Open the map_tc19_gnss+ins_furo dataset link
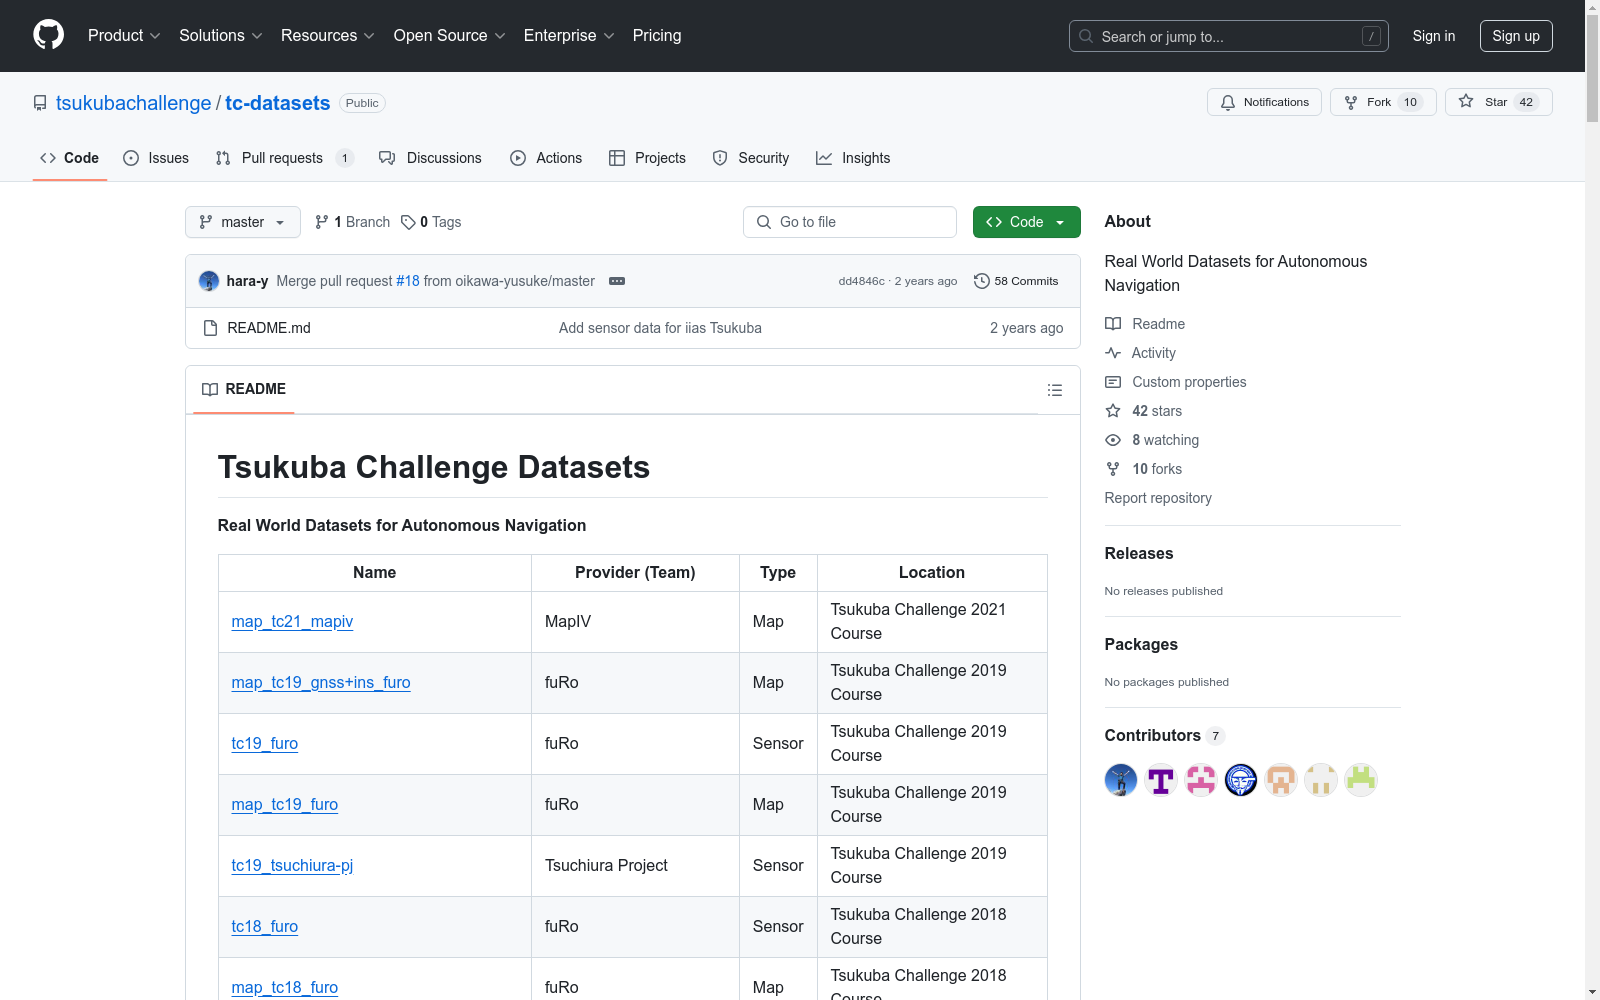Viewport: 1600px width, 1000px height. 321,682
